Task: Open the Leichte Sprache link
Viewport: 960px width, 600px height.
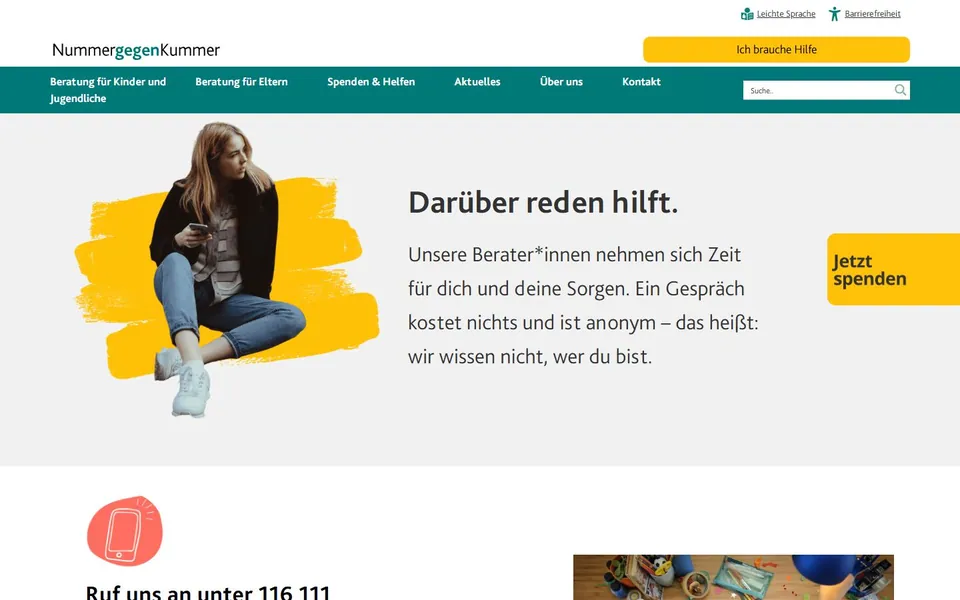Action: tap(786, 14)
